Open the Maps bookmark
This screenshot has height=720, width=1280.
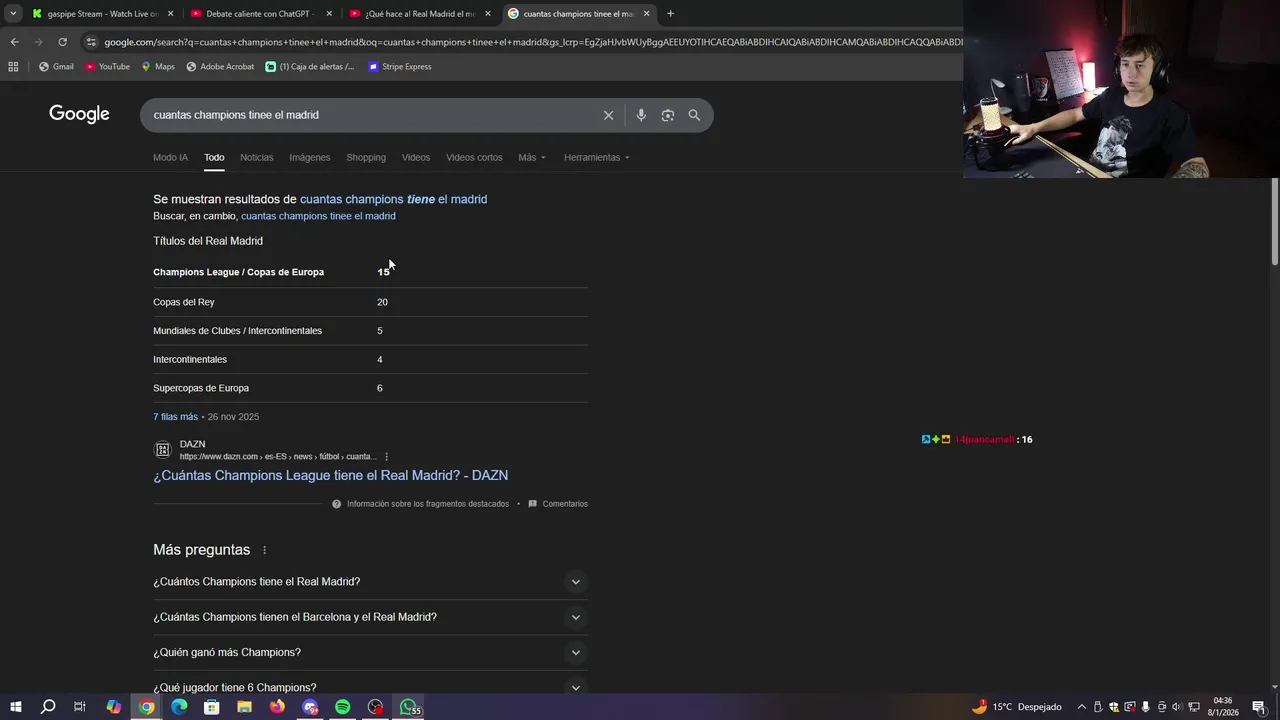click(x=158, y=67)
